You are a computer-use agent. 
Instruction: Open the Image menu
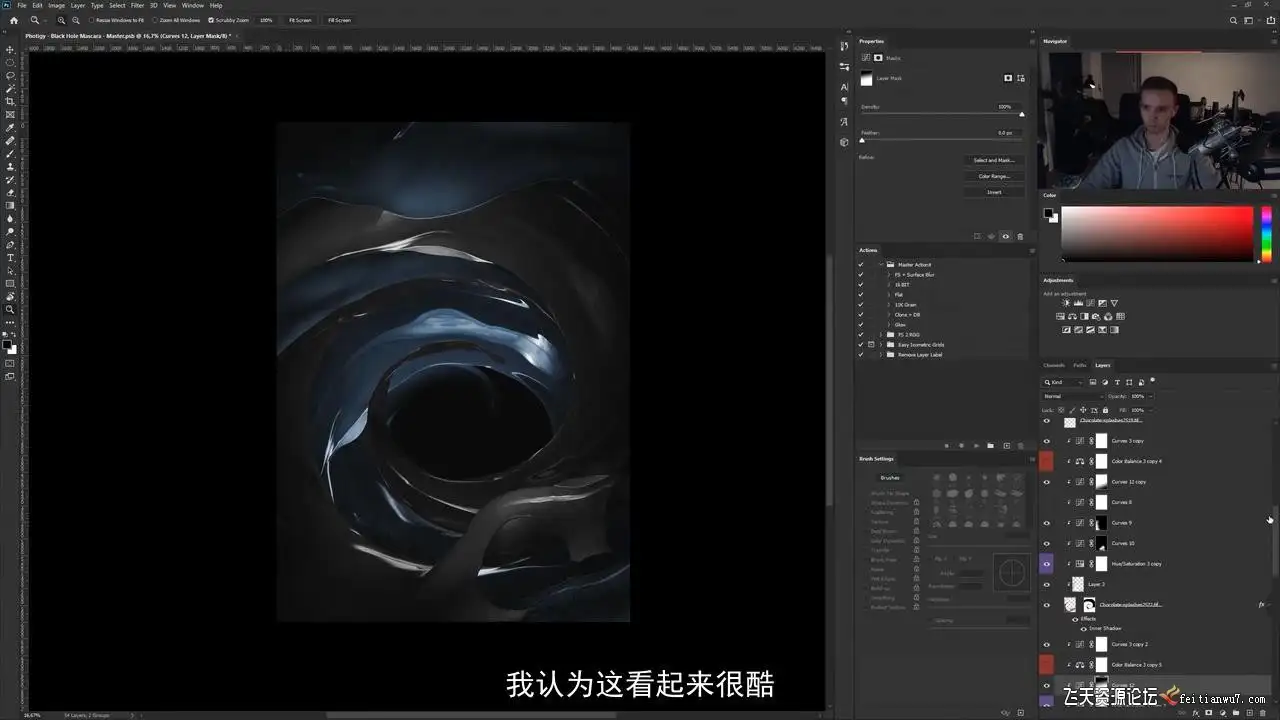point(56,5)
